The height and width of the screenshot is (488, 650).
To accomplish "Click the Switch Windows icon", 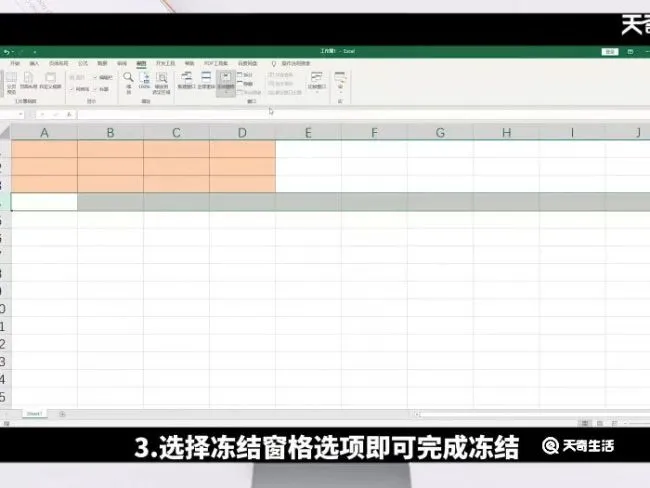I will (317, 80).
